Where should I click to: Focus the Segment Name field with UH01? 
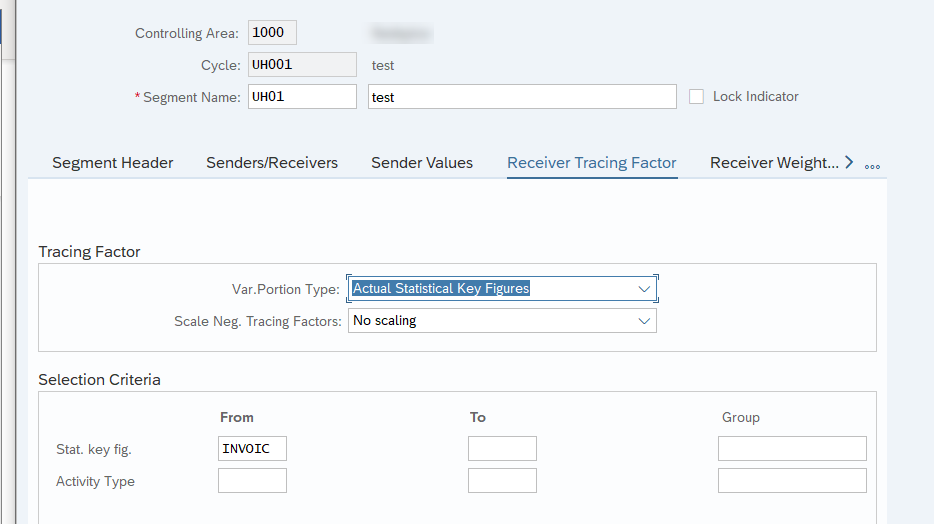pyautogui.click(x=302, y=97)
